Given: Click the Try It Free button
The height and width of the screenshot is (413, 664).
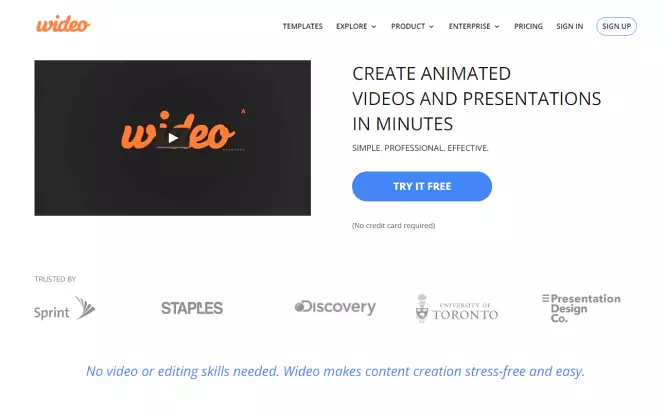Looking at the screenshot, I should [422, 186].
